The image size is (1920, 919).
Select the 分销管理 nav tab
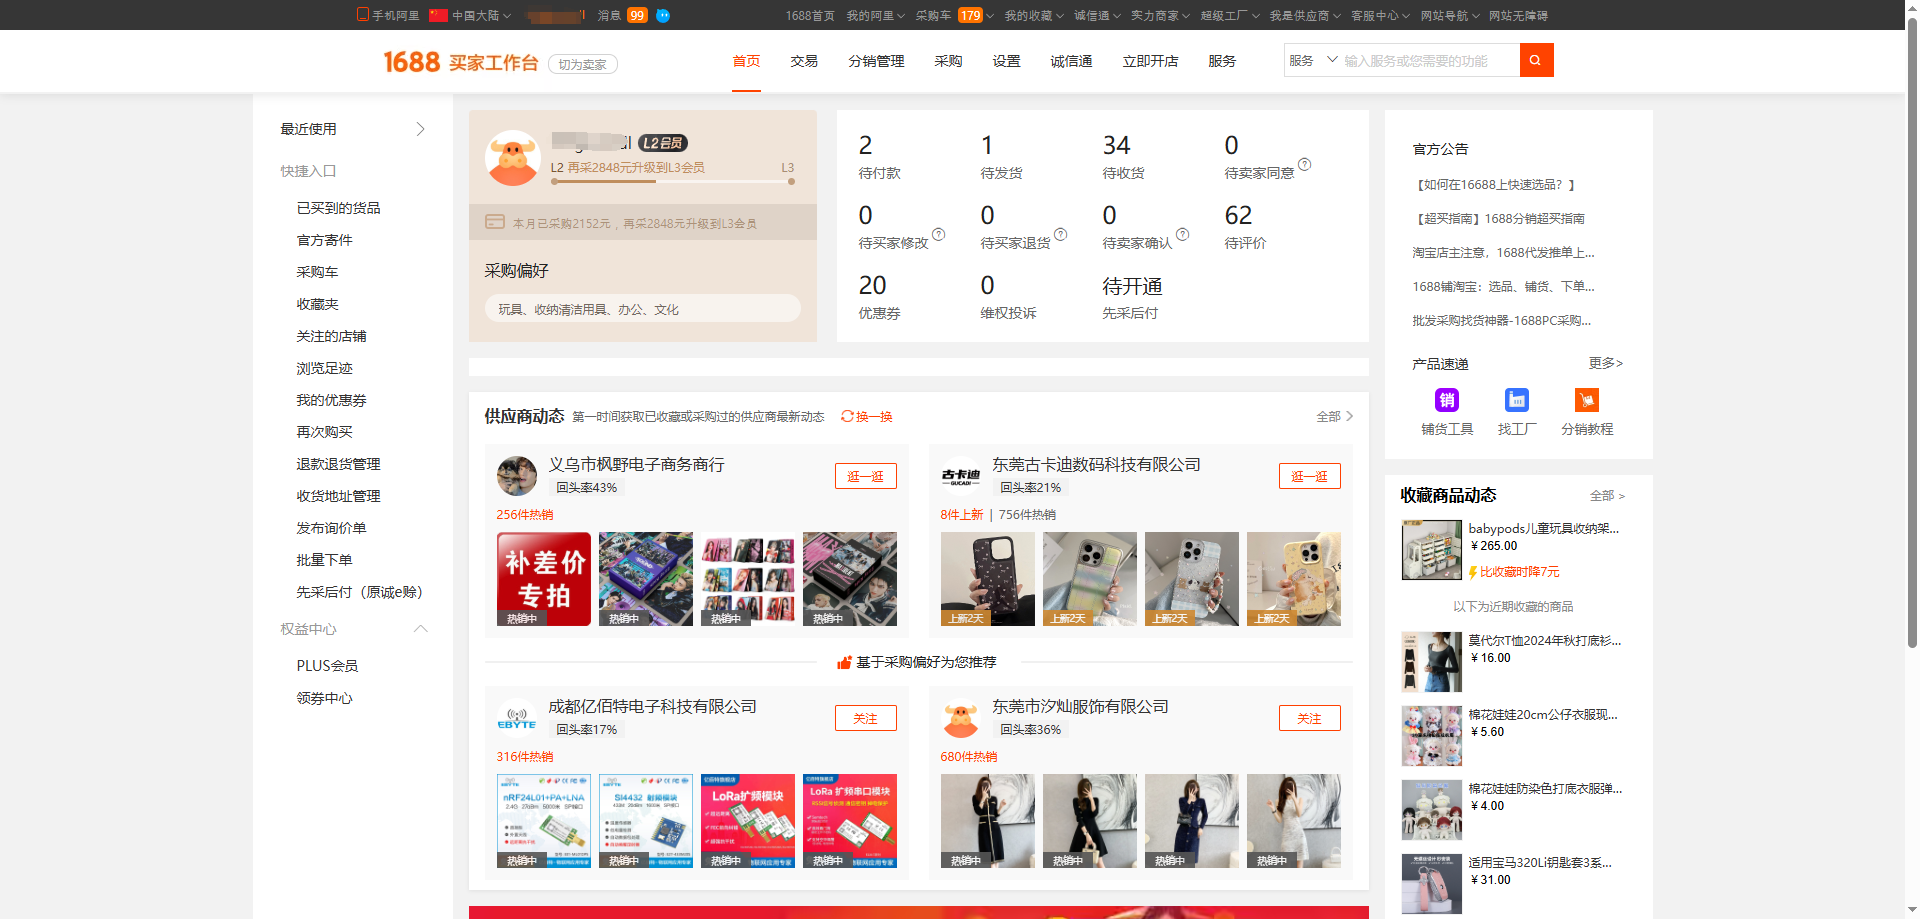tap(876, 61)
